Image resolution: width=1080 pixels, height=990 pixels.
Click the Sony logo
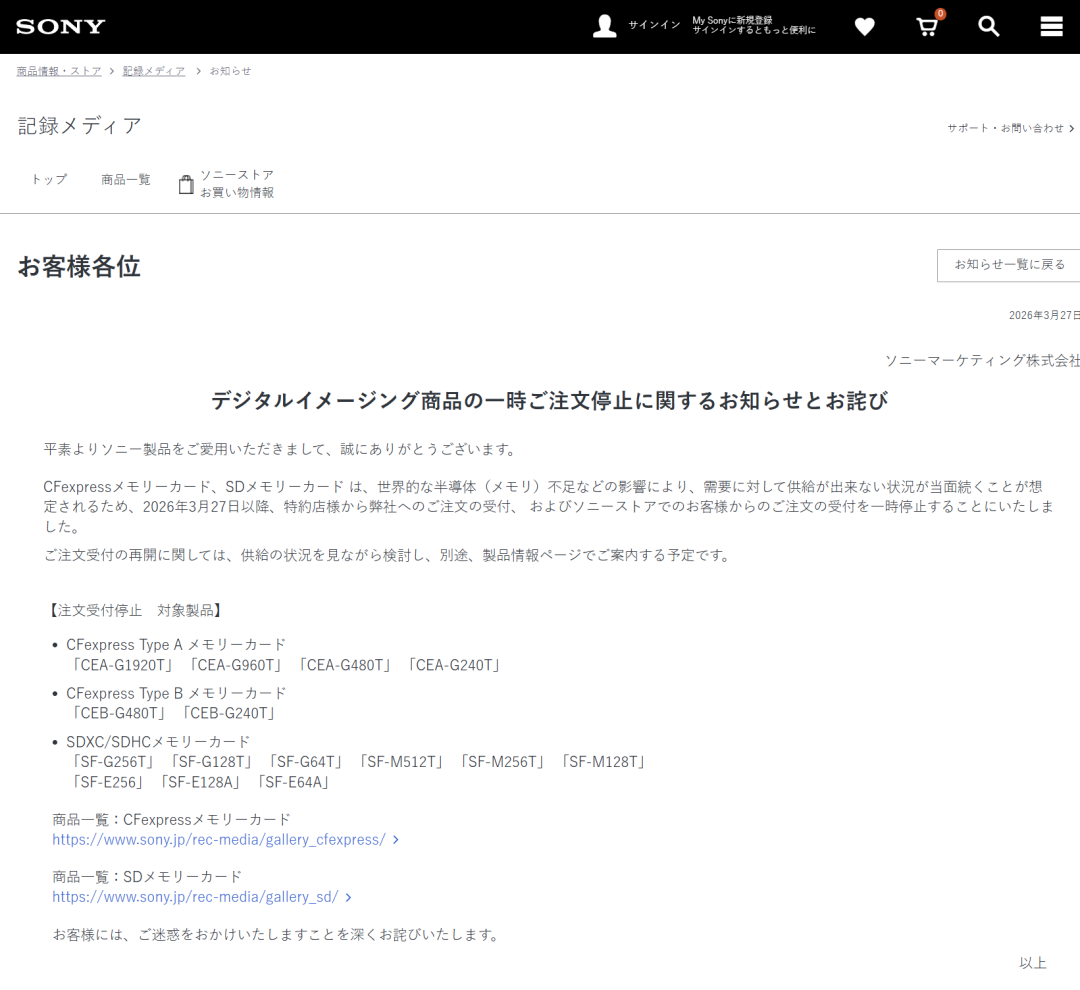pyautogui.click(x=60, y=27)
